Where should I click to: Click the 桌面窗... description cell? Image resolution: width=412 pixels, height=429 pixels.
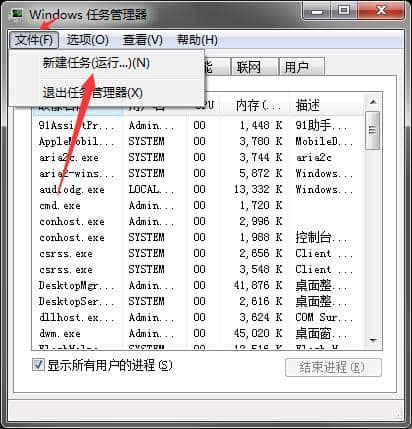[322, 333]
